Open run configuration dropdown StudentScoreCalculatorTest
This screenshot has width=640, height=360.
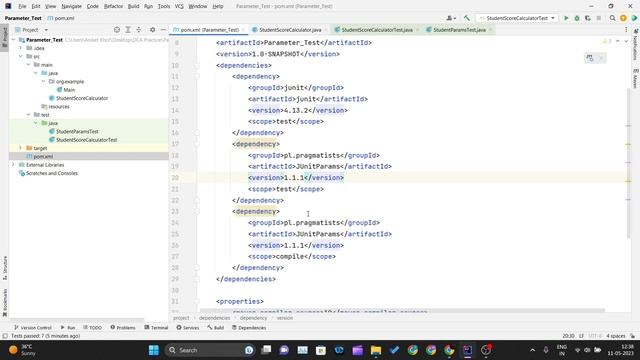517,18
